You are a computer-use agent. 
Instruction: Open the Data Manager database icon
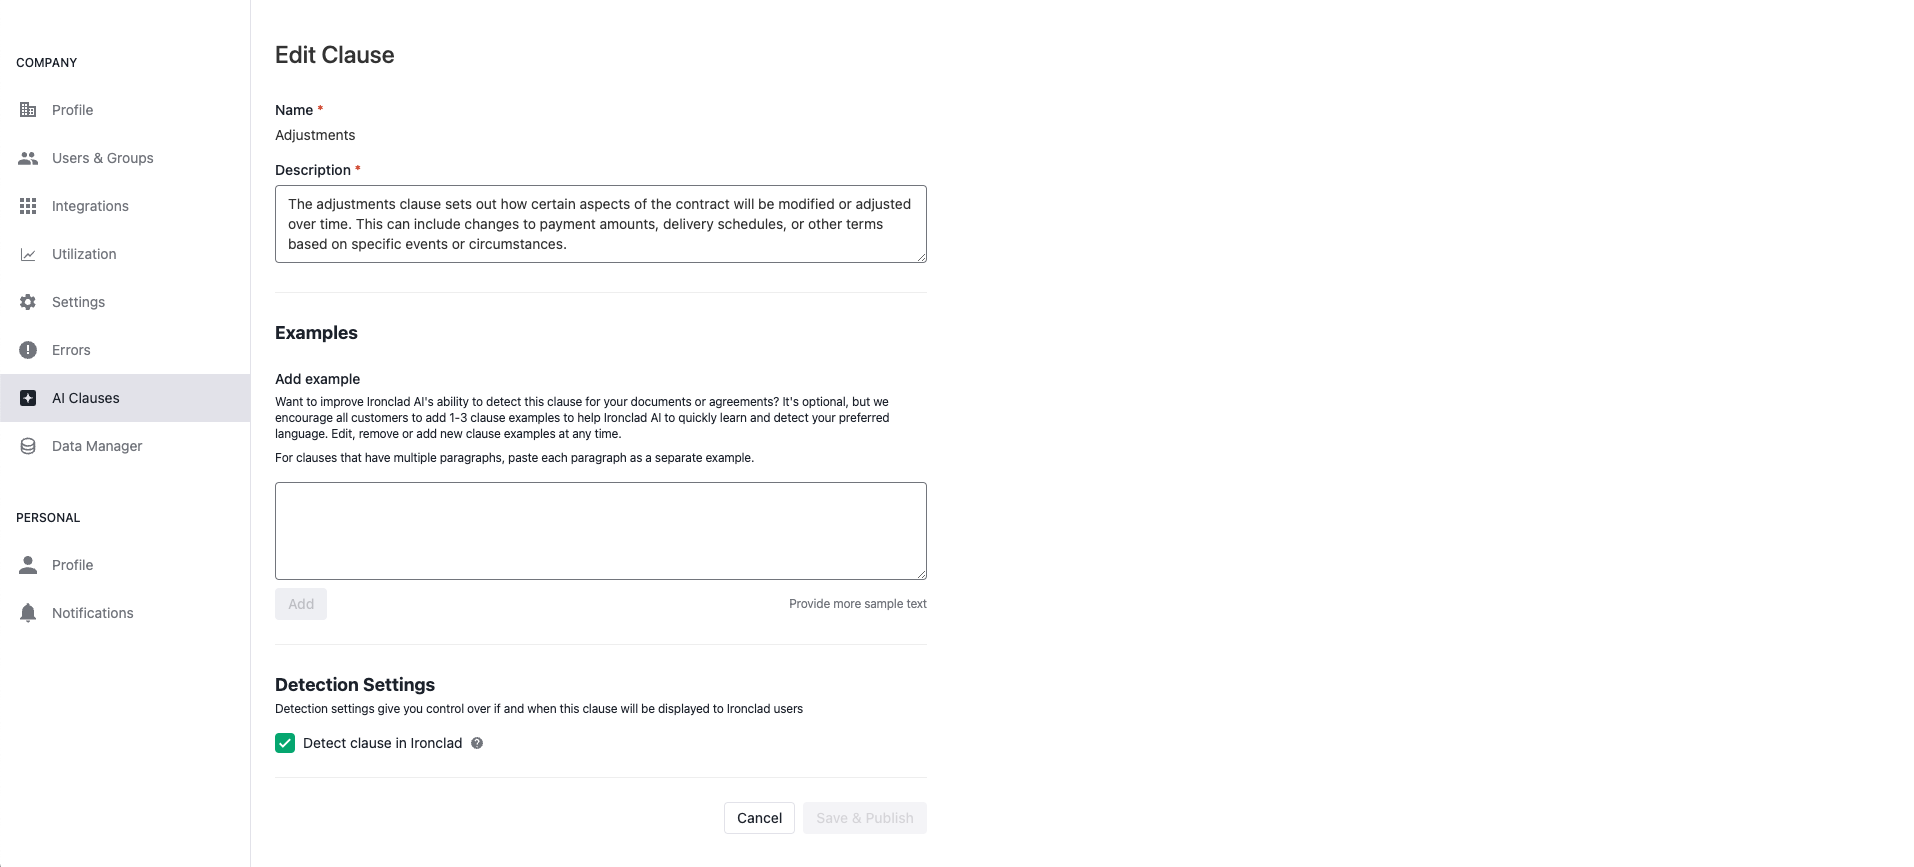pos(28,446)
